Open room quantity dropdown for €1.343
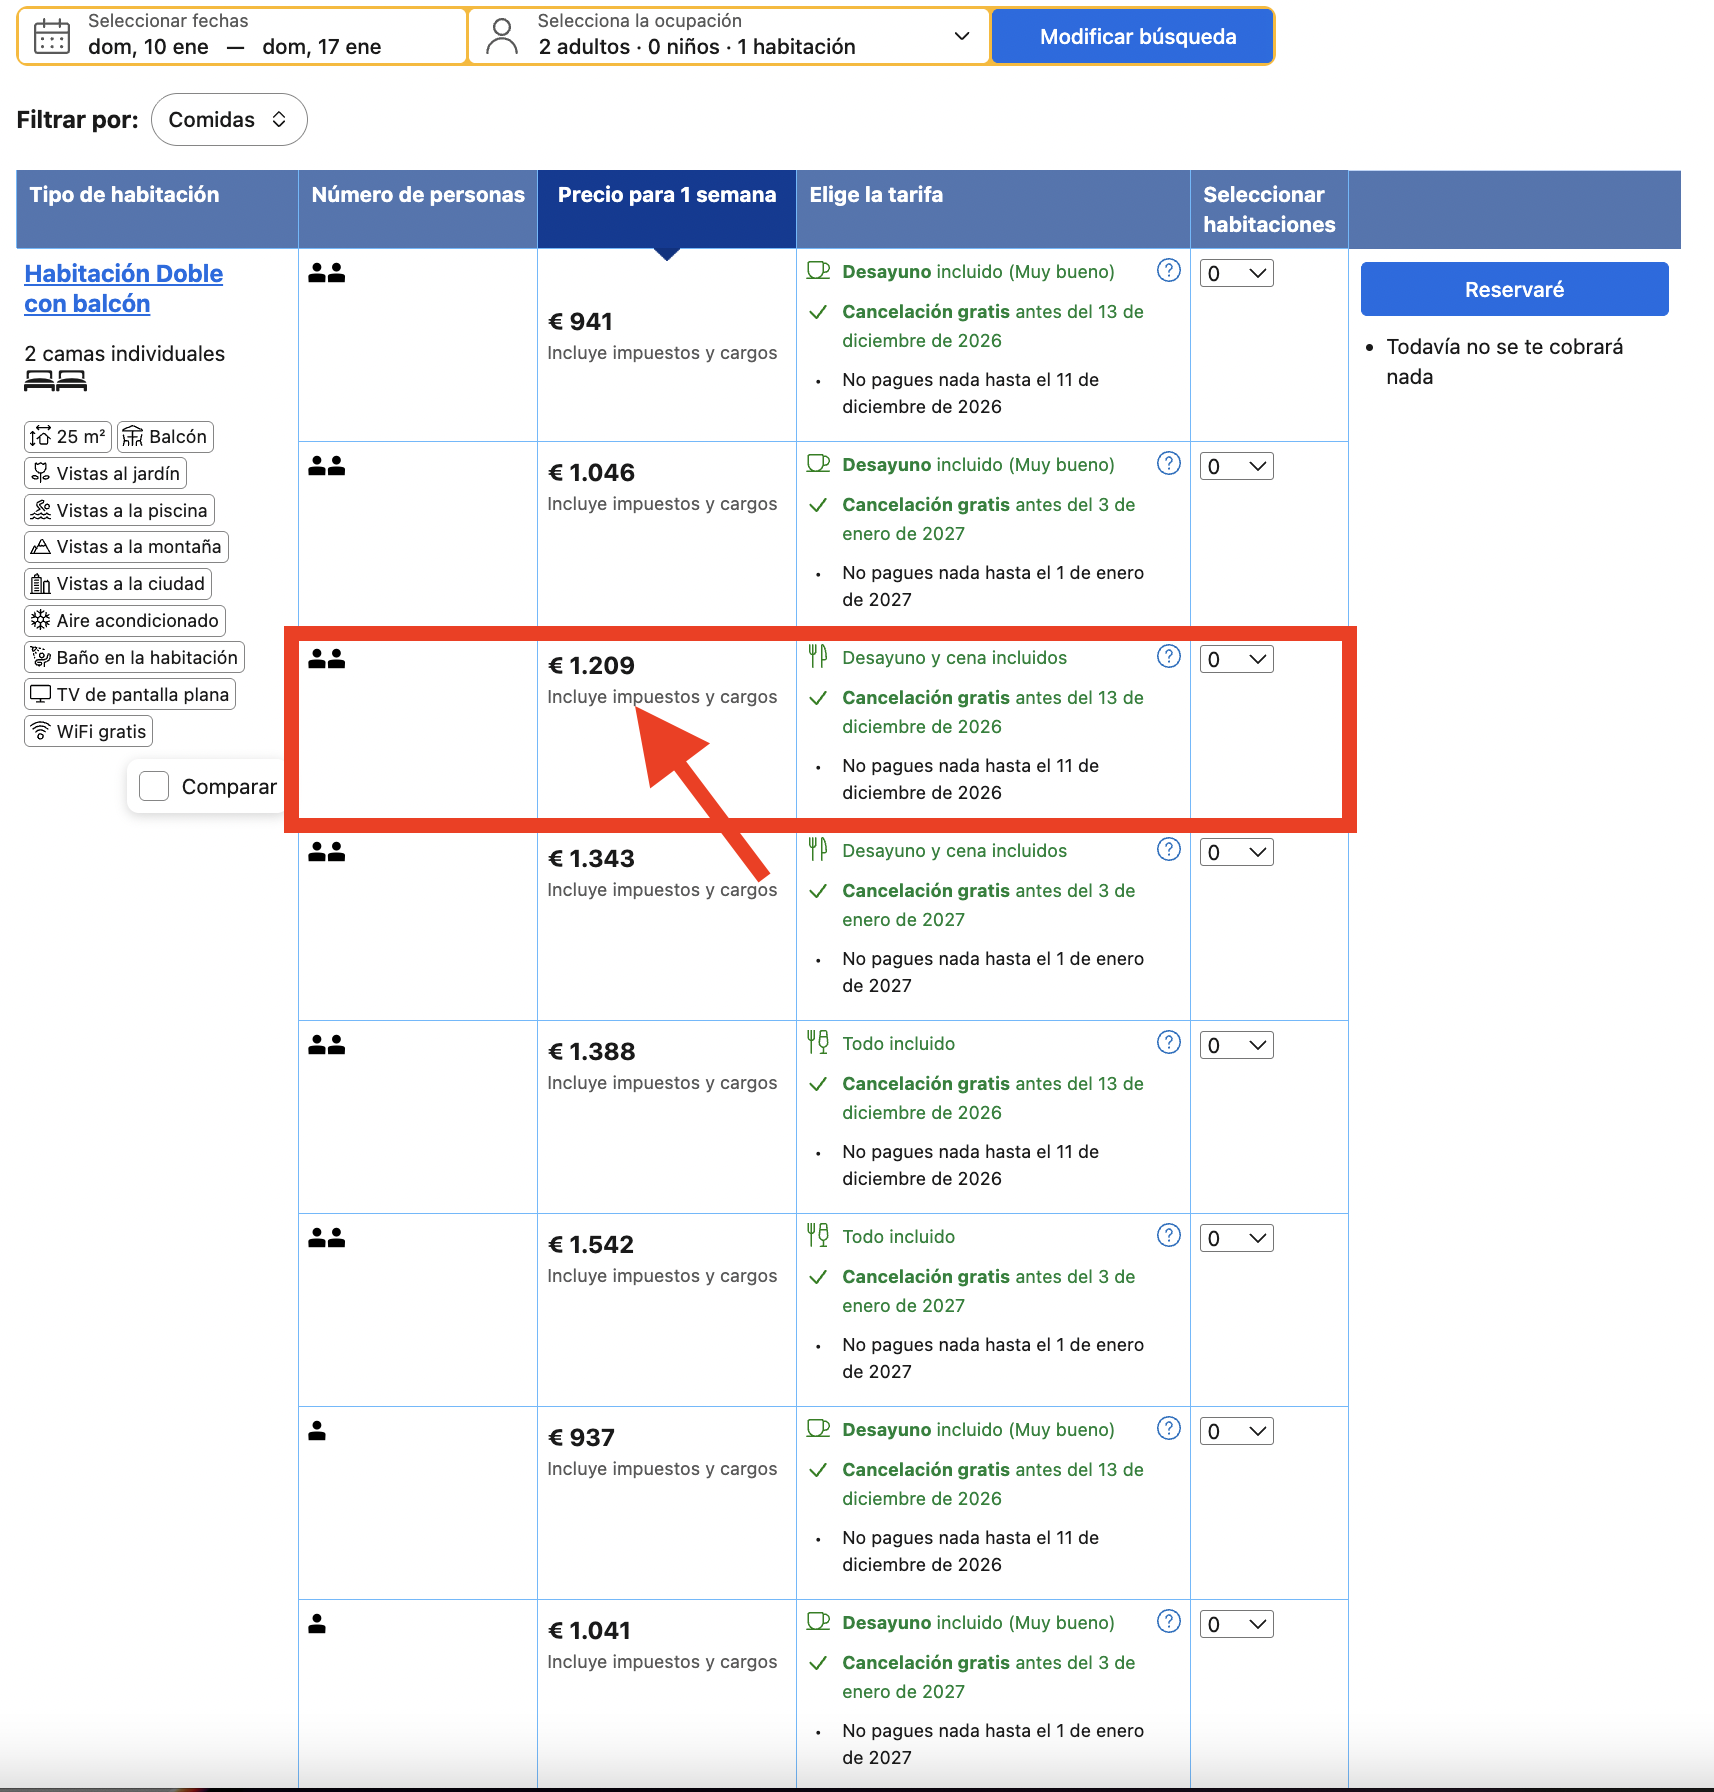The height and width of the screenshot is (1792, 1714). (x=1237, y=852)
